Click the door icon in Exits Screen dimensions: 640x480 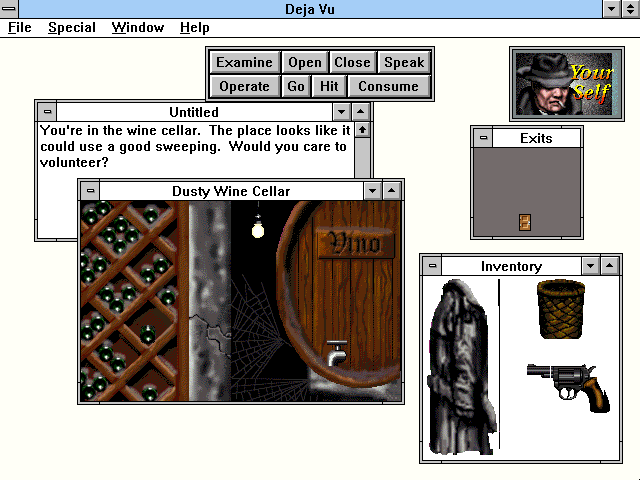click(x=525, y=222)
